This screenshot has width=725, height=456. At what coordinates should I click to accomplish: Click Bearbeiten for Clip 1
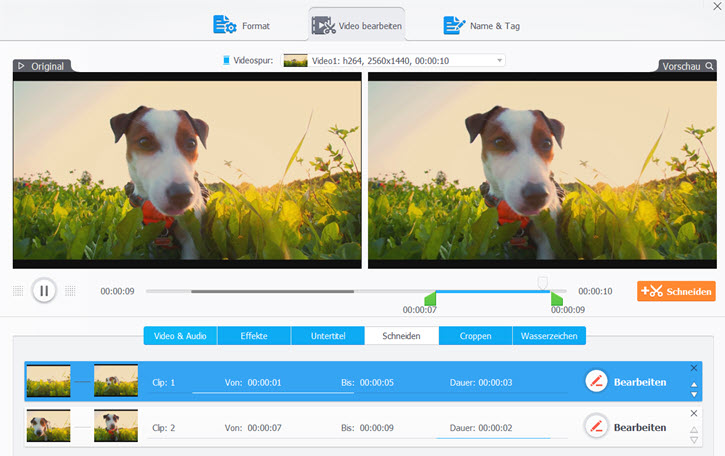pyautogui.click(x=640, y=382)
